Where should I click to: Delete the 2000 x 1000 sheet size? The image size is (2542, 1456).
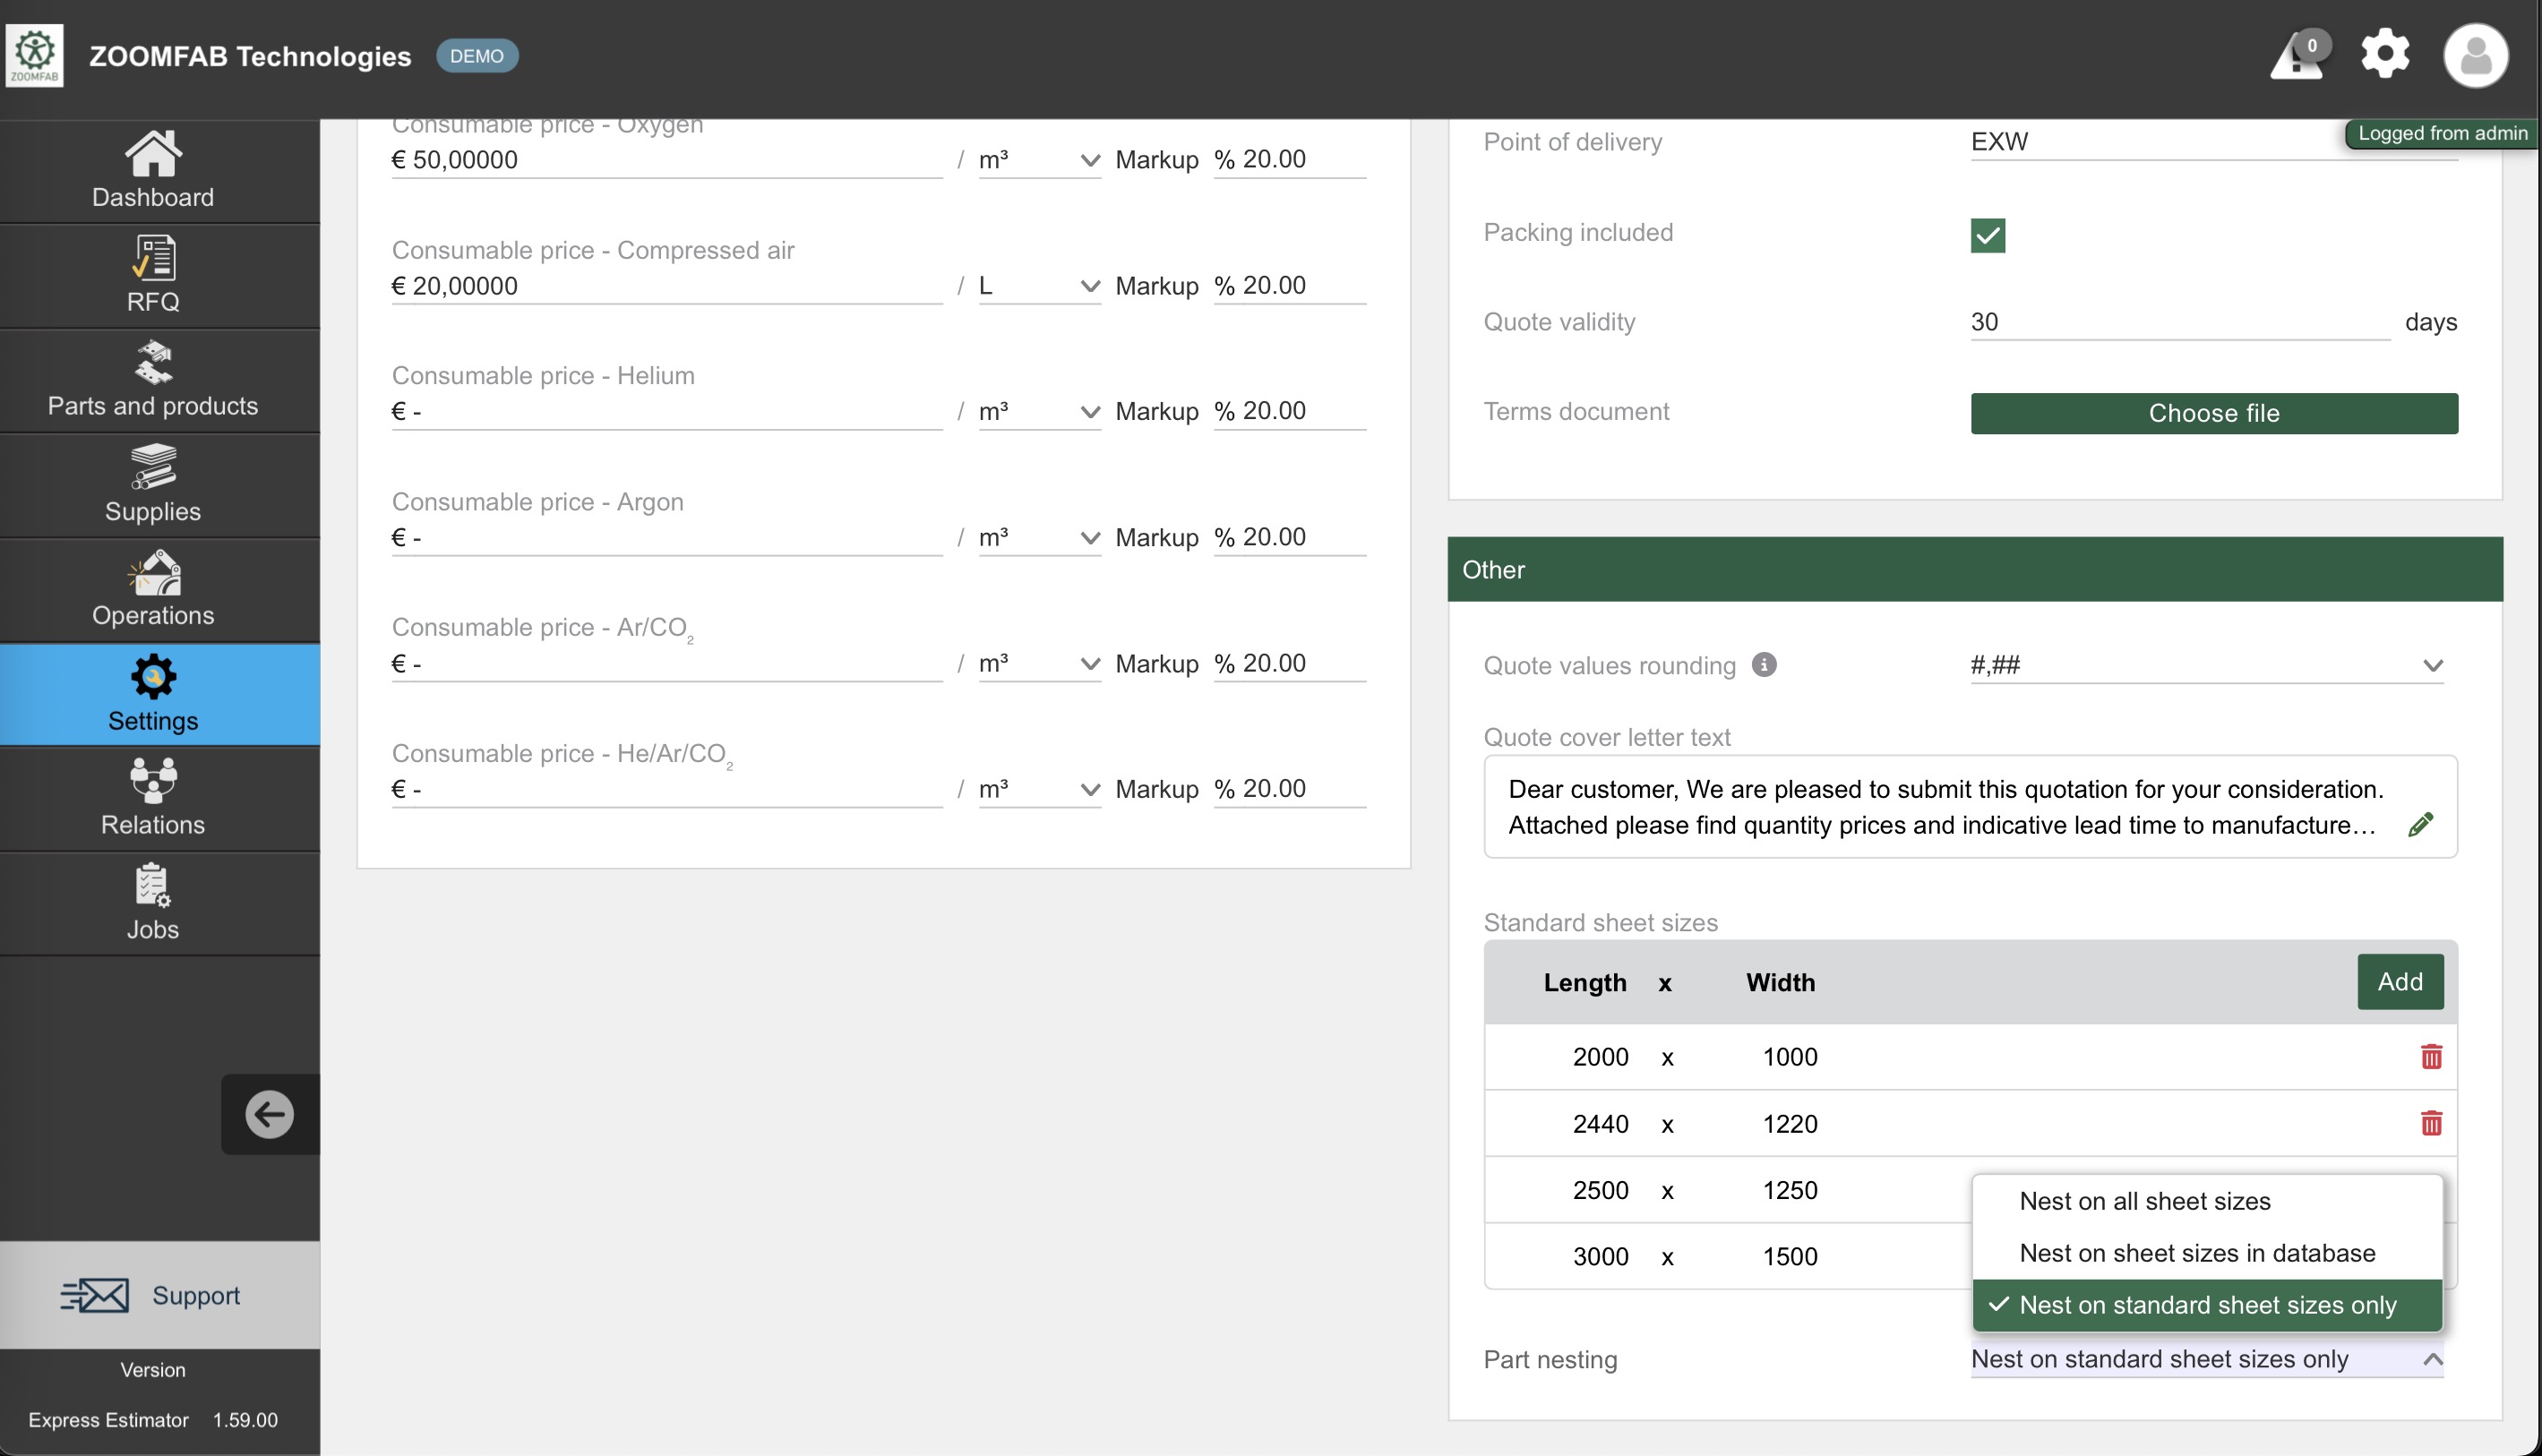(2431, 1057)
